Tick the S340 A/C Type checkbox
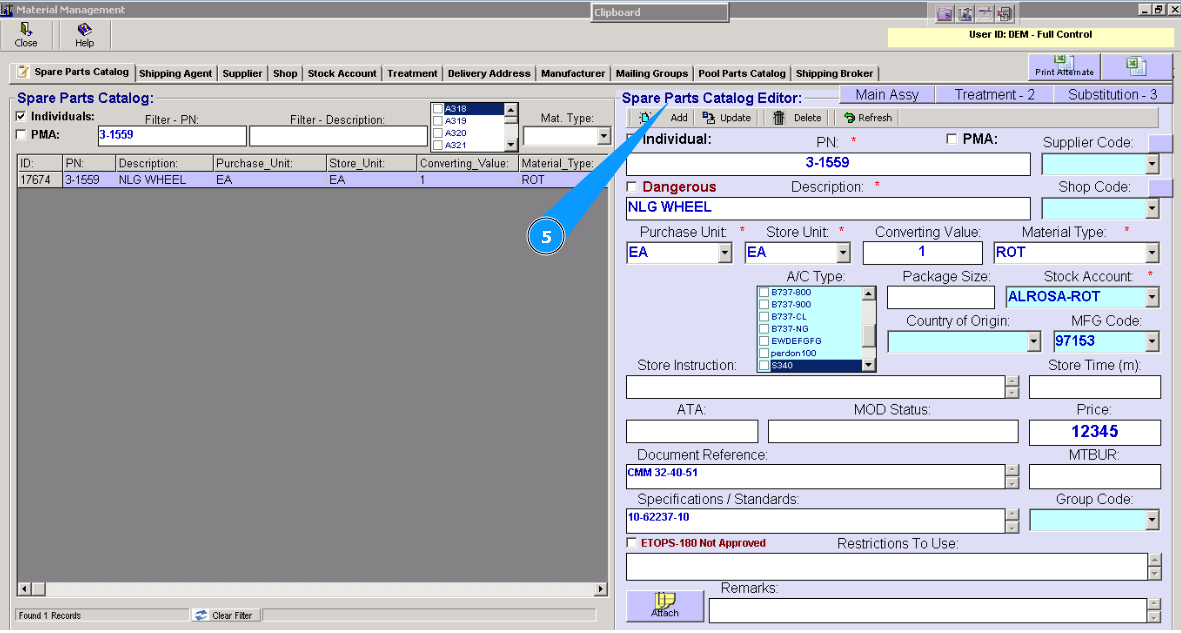 tap(764, 365)
